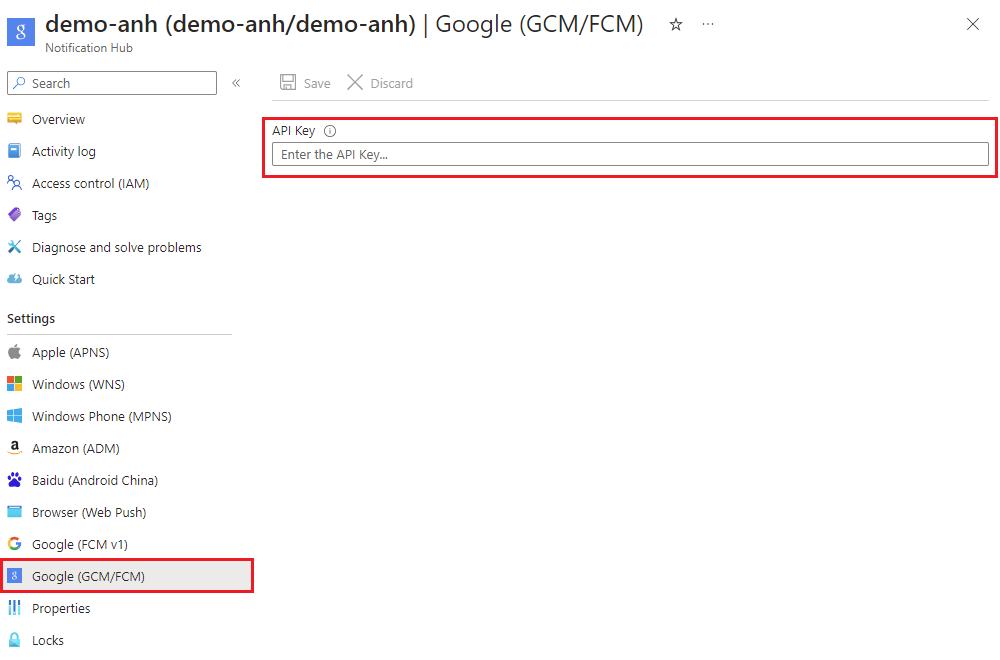Open Windows (WNS) settings

click(80, 384)
